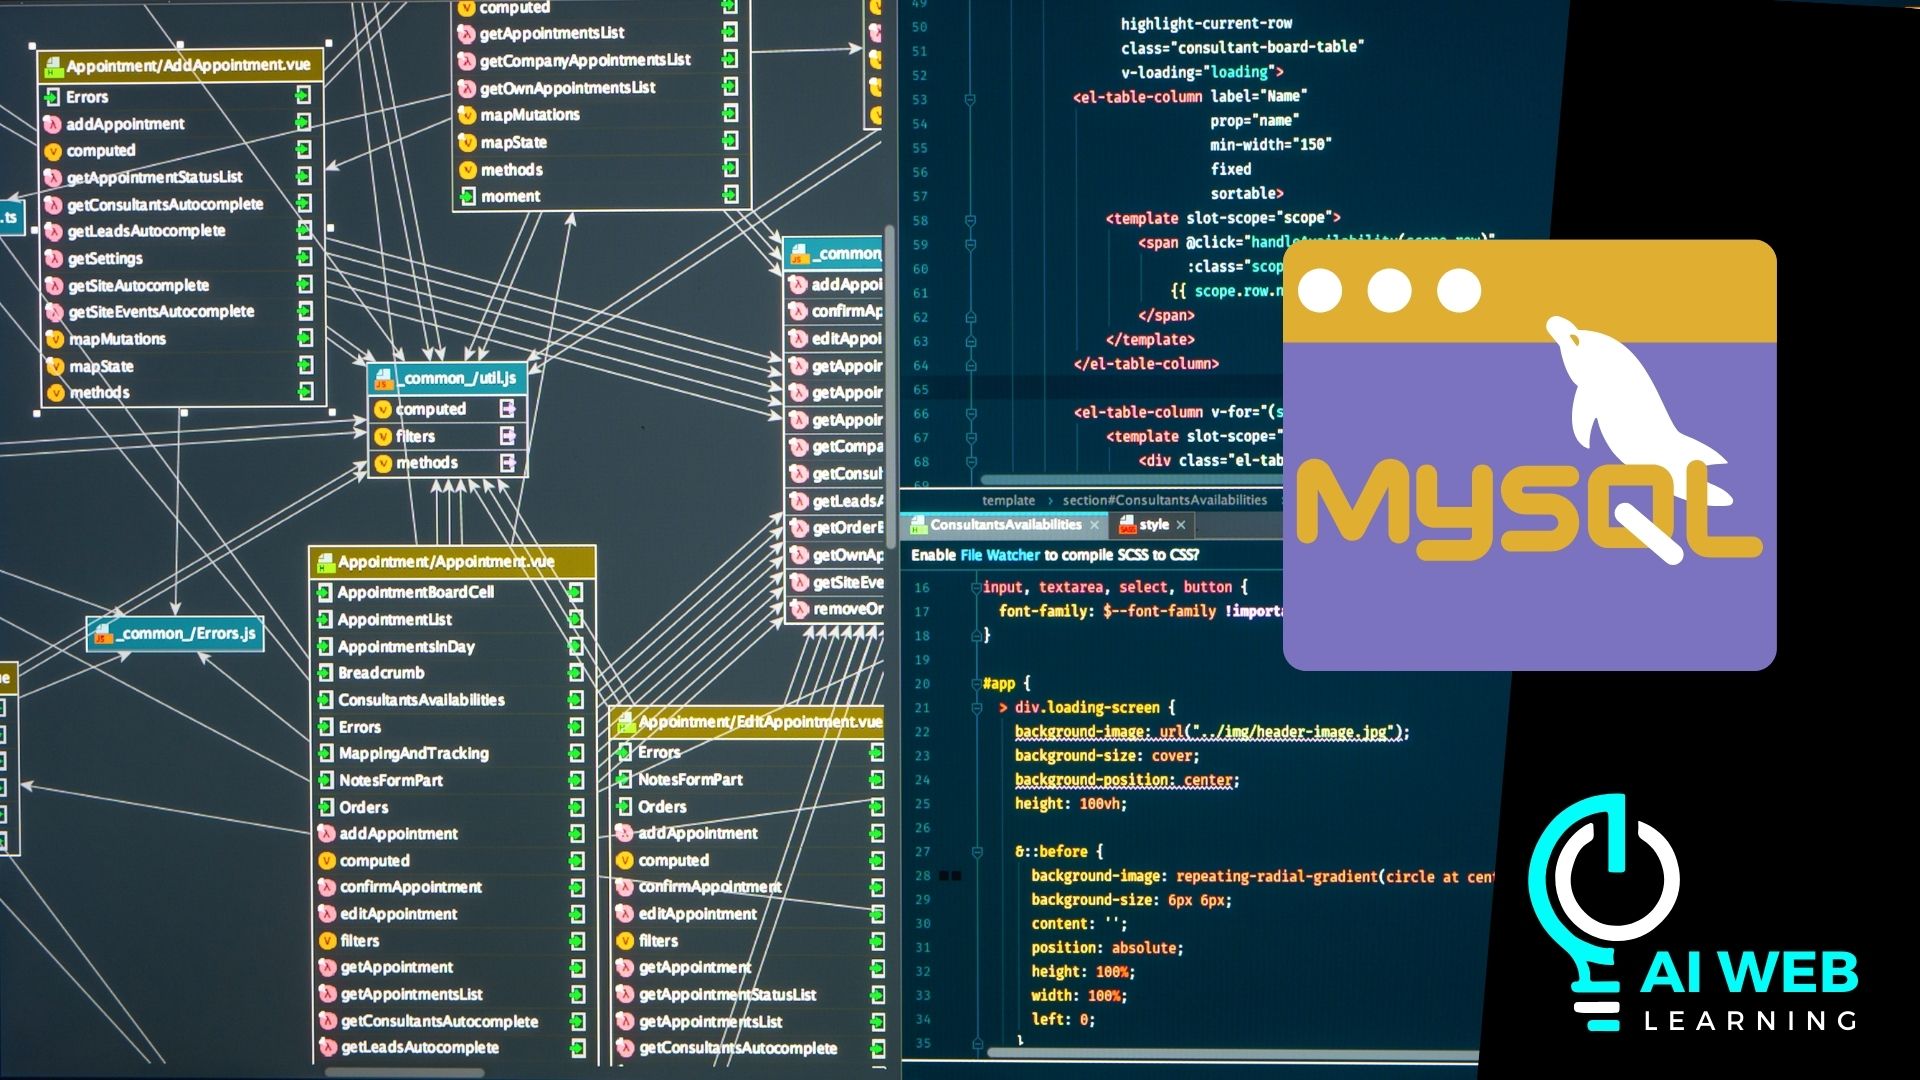Click the green arrow icon on getLeadsAutocomplete row in AddAppointment.vue
This screenshot has height=1080, width=1920.
(x=303, y=231)
